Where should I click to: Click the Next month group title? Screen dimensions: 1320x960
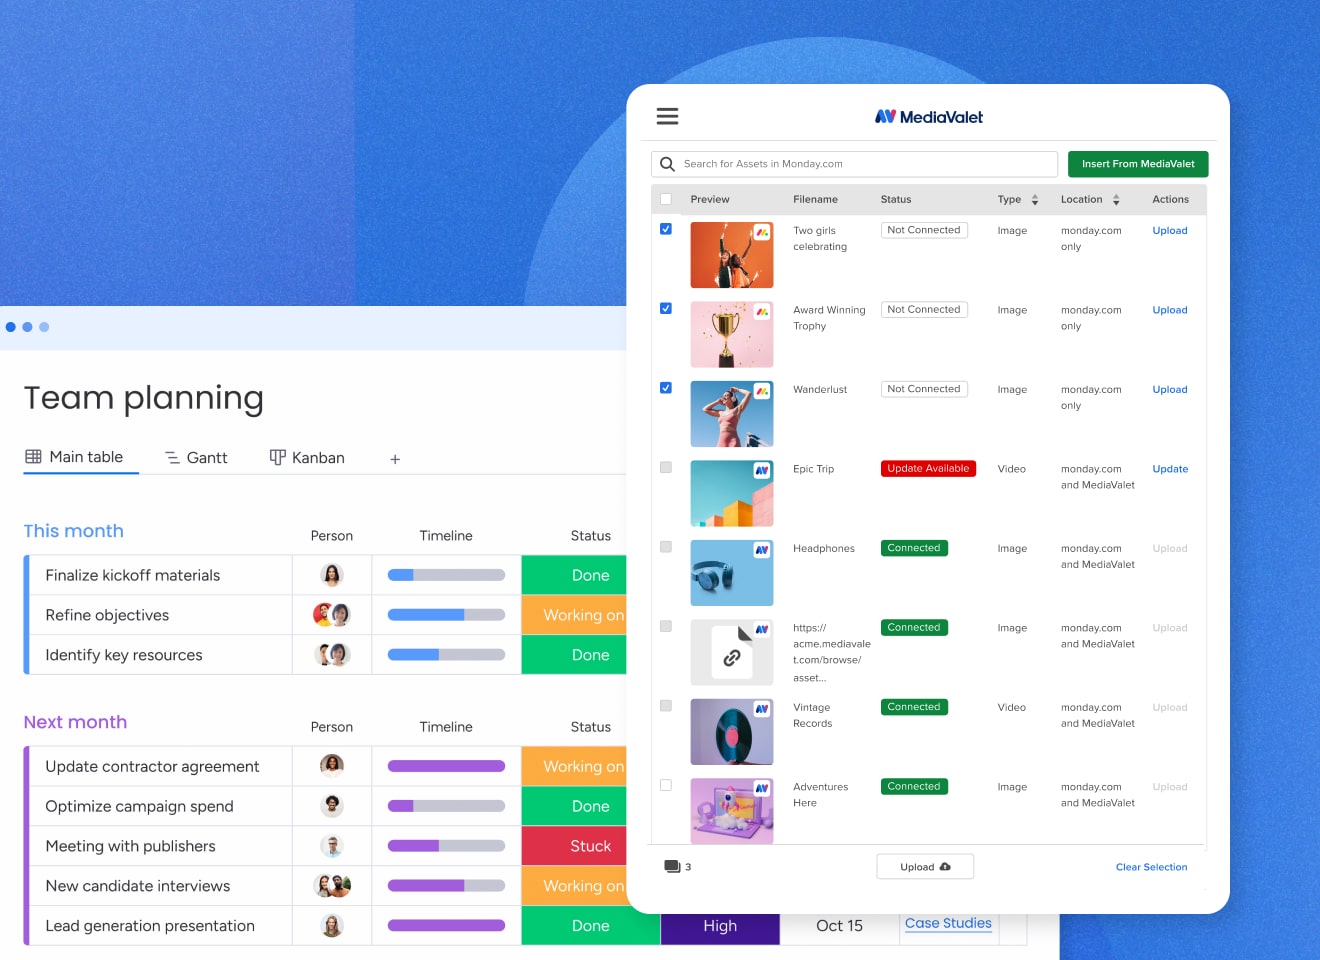click(x=75, y=722)
